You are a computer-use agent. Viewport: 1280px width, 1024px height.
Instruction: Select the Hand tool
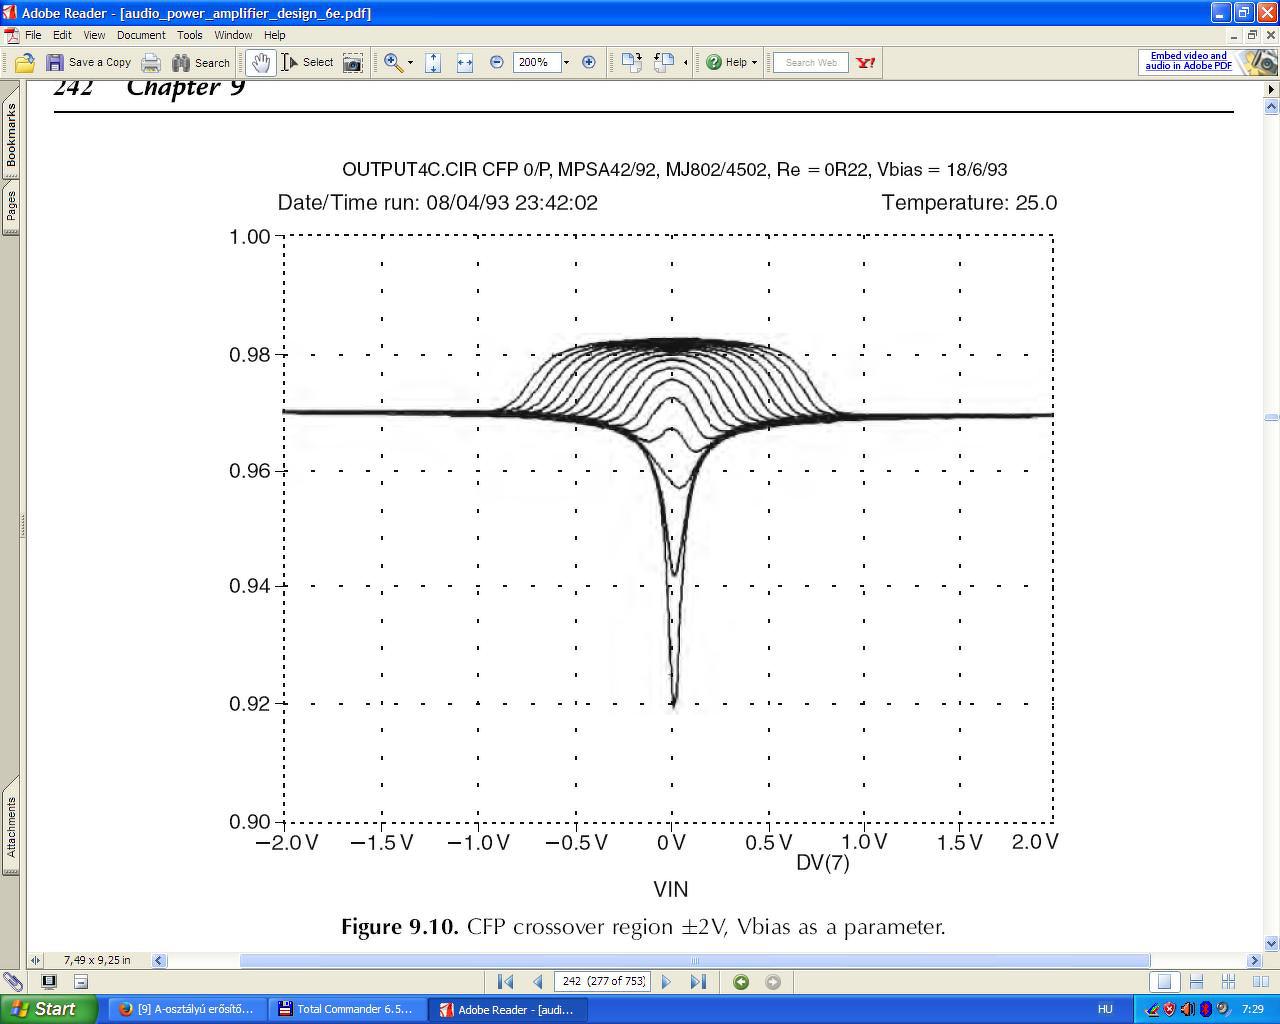pyautogui.click(x=261, y=62)
